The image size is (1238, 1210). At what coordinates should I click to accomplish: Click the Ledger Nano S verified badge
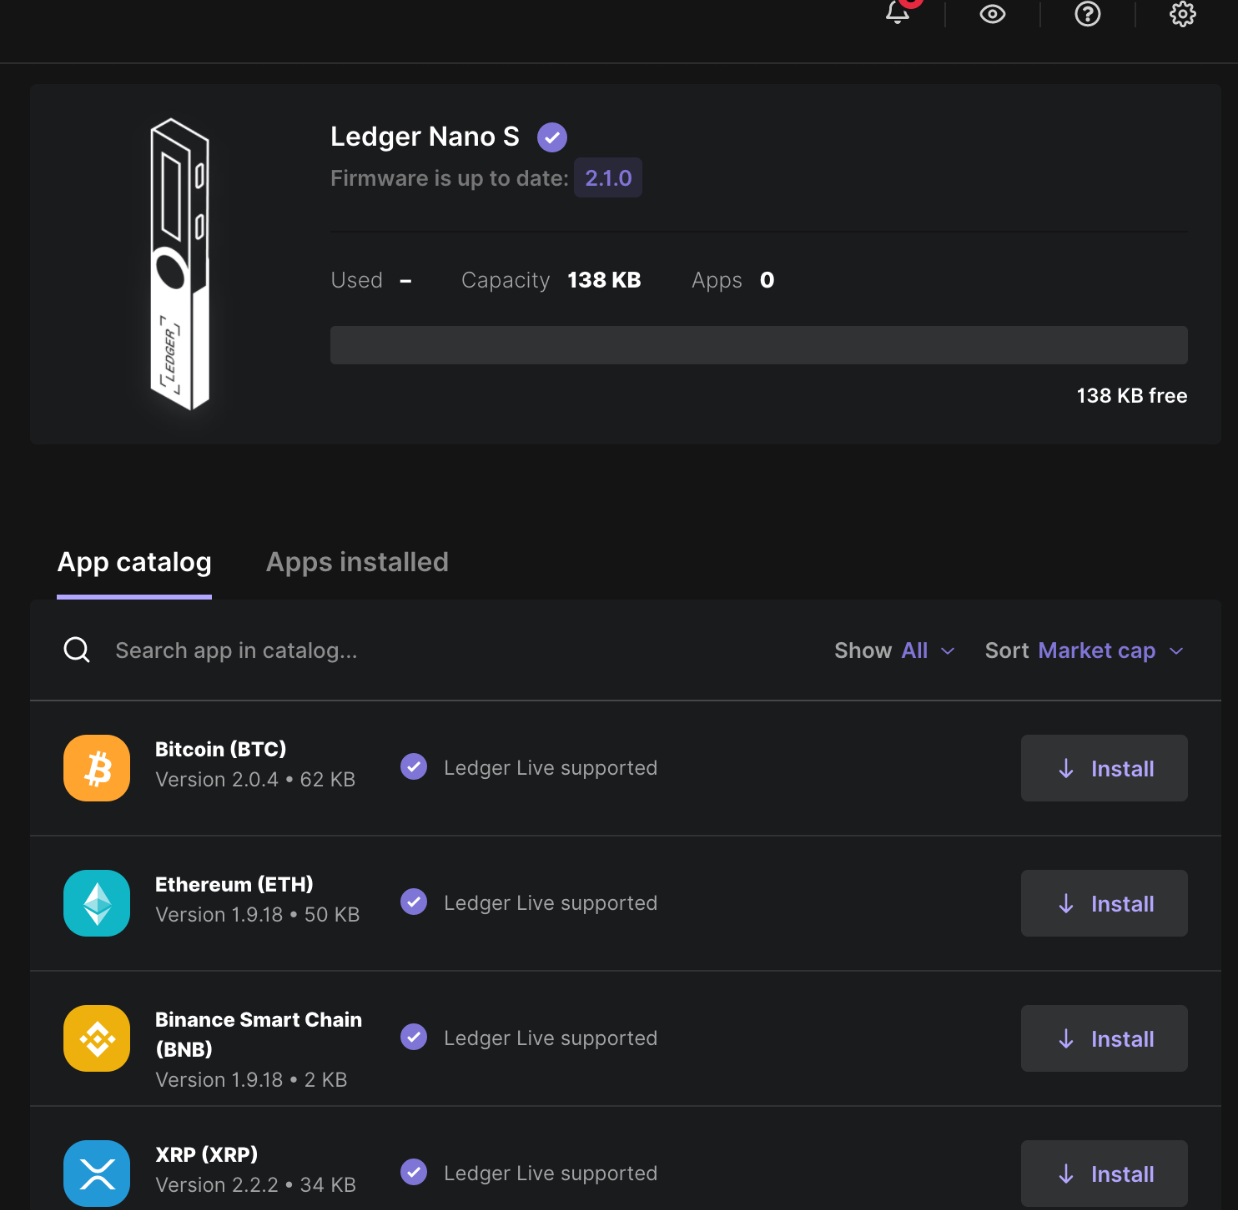pyautogui.click(x=552, y=137)
